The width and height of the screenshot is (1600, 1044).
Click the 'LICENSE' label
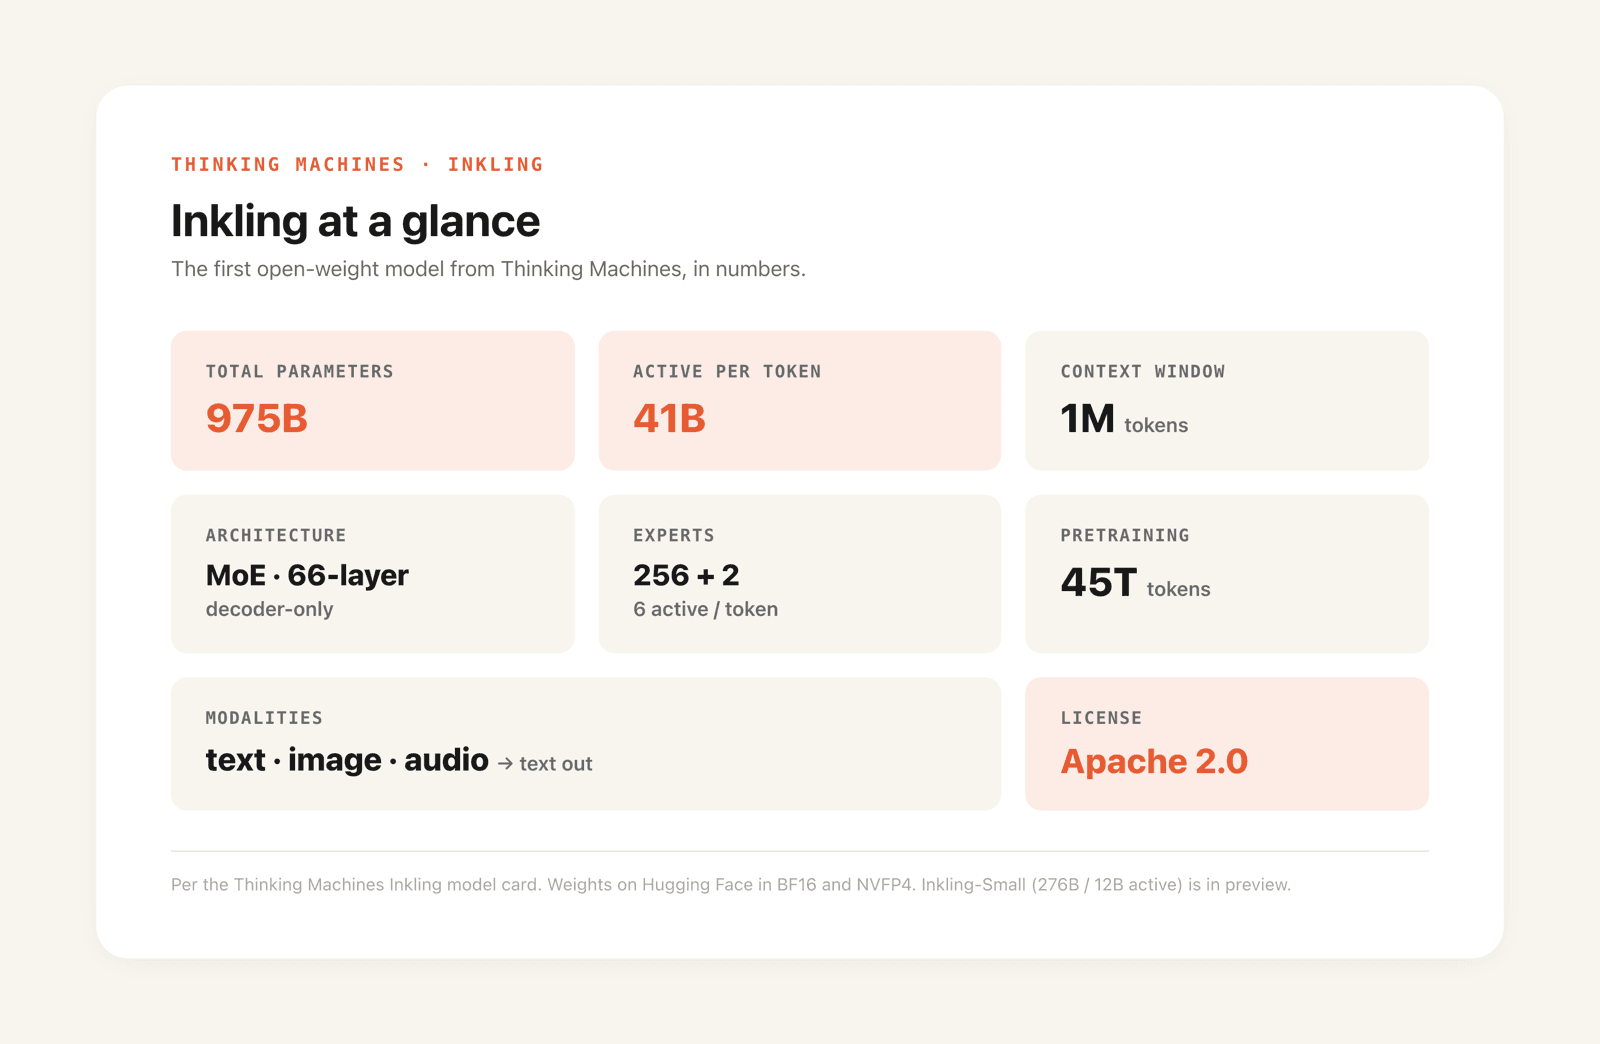click(1101, 718)
